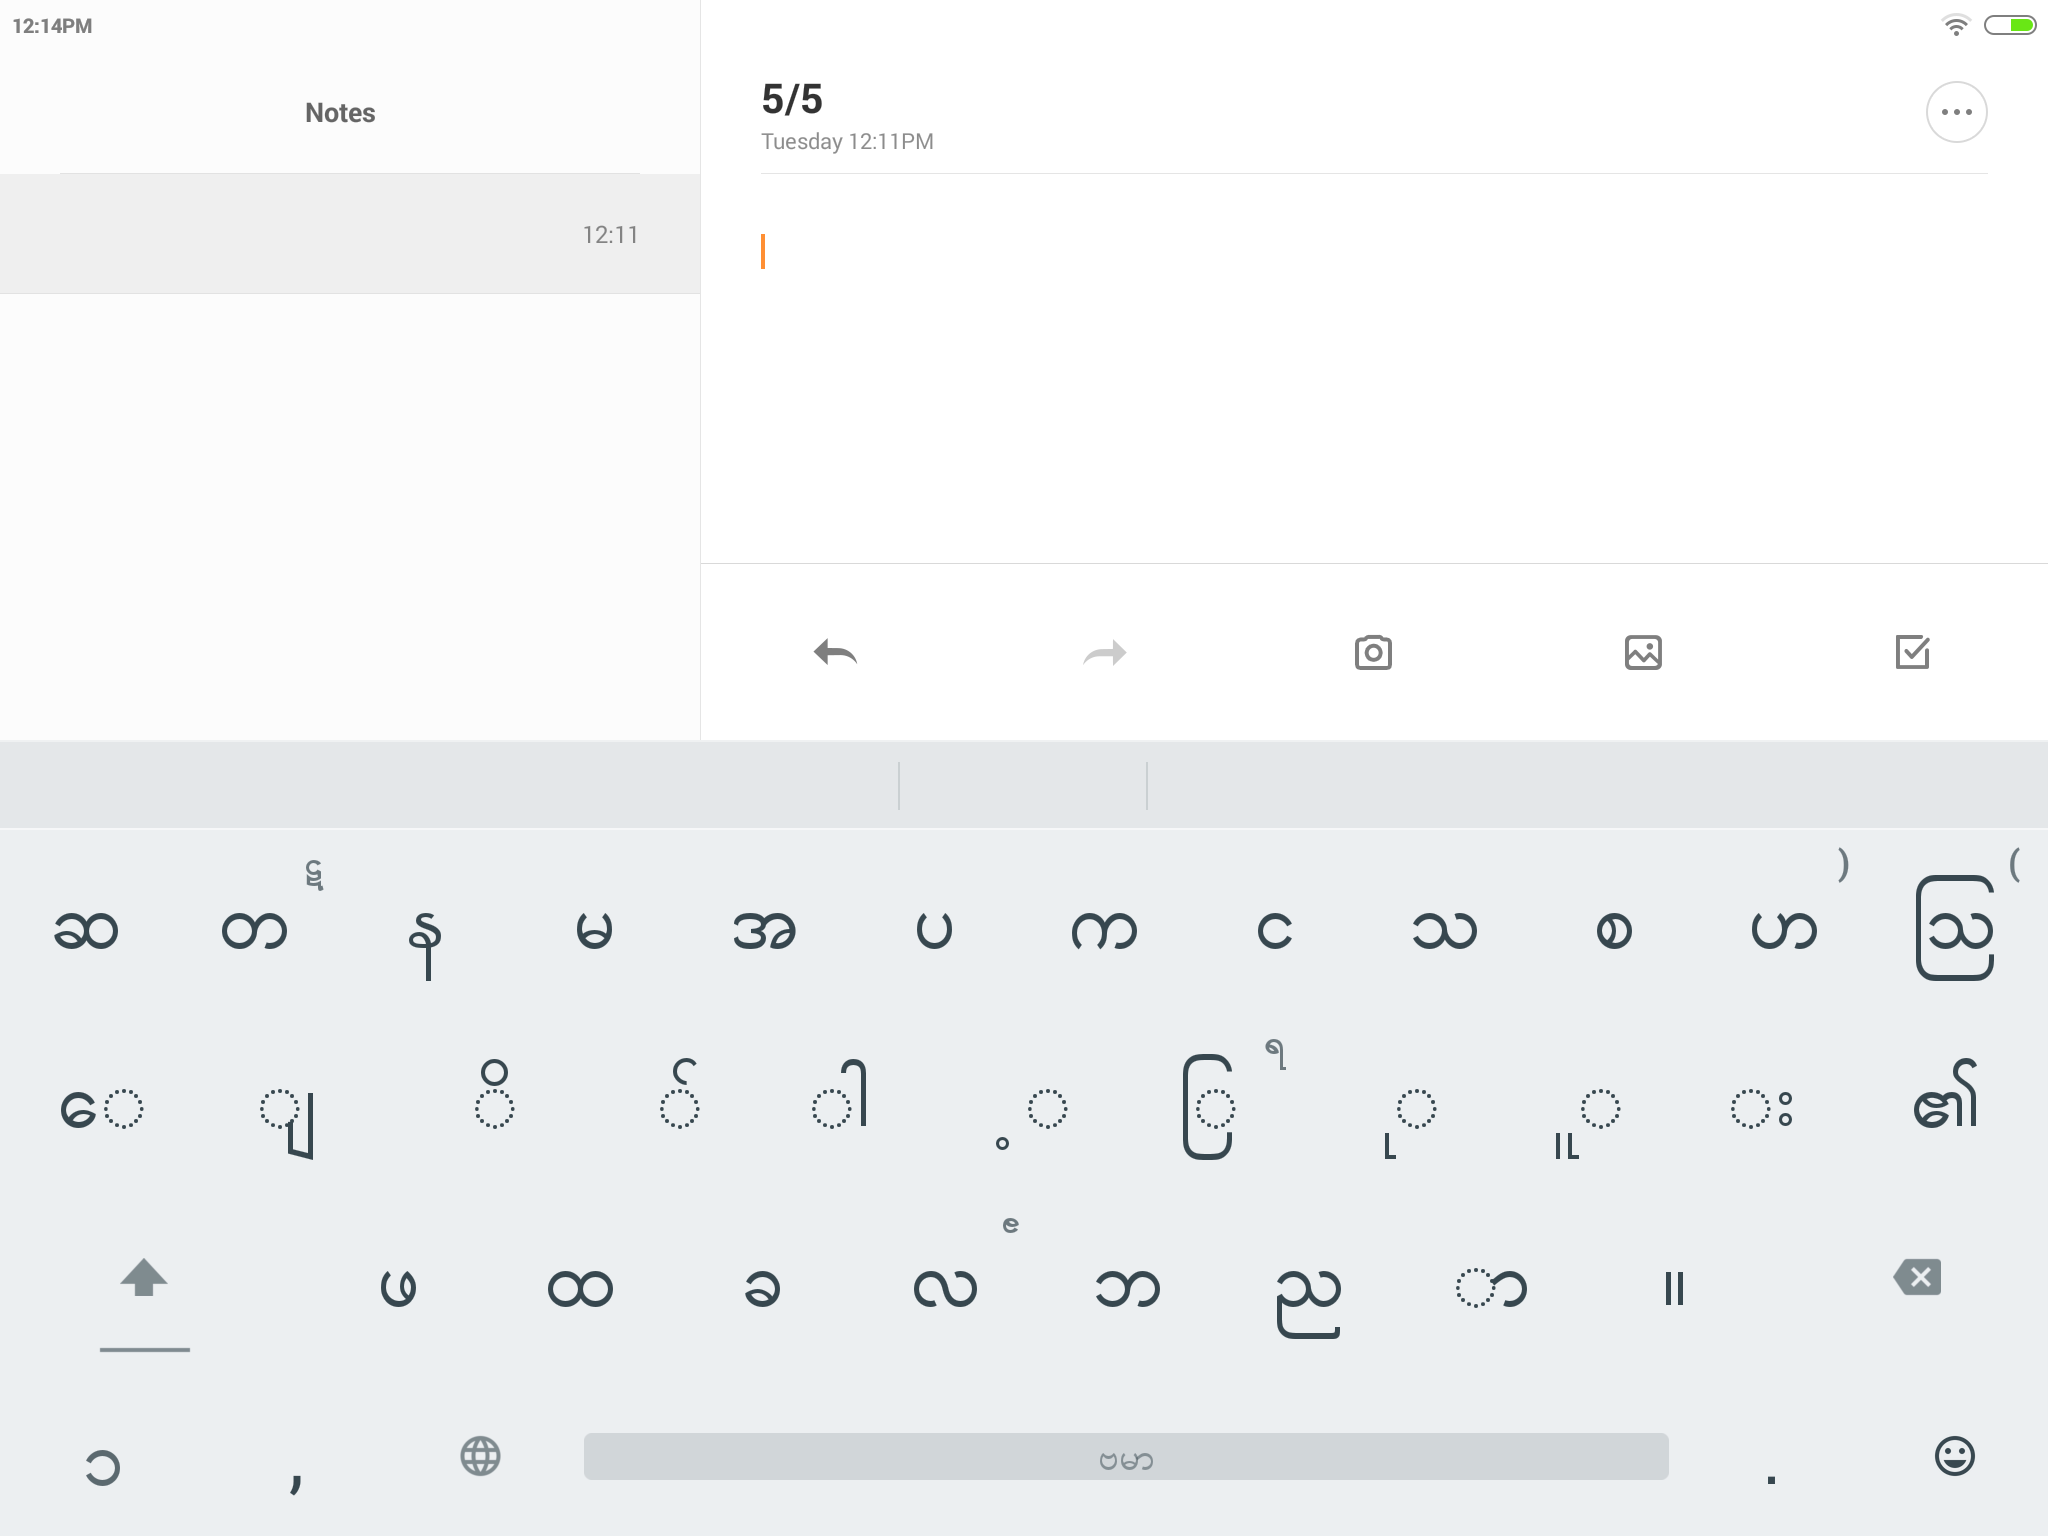Open the three-dot more options menu
This screenshot has height=1536, width=2048.
pos(1956,112)
